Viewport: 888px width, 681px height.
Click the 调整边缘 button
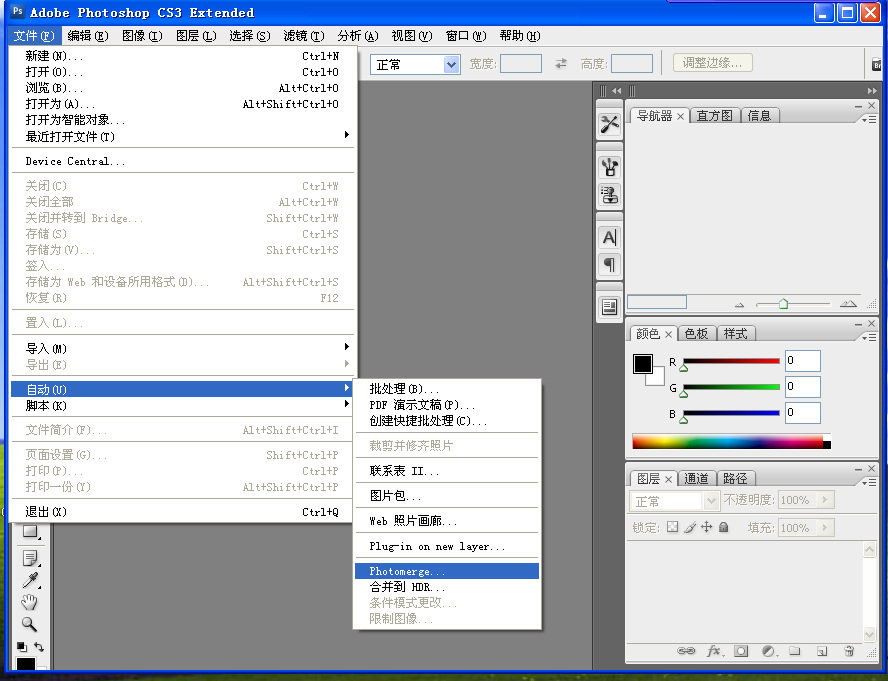click(x=712, y=63)
